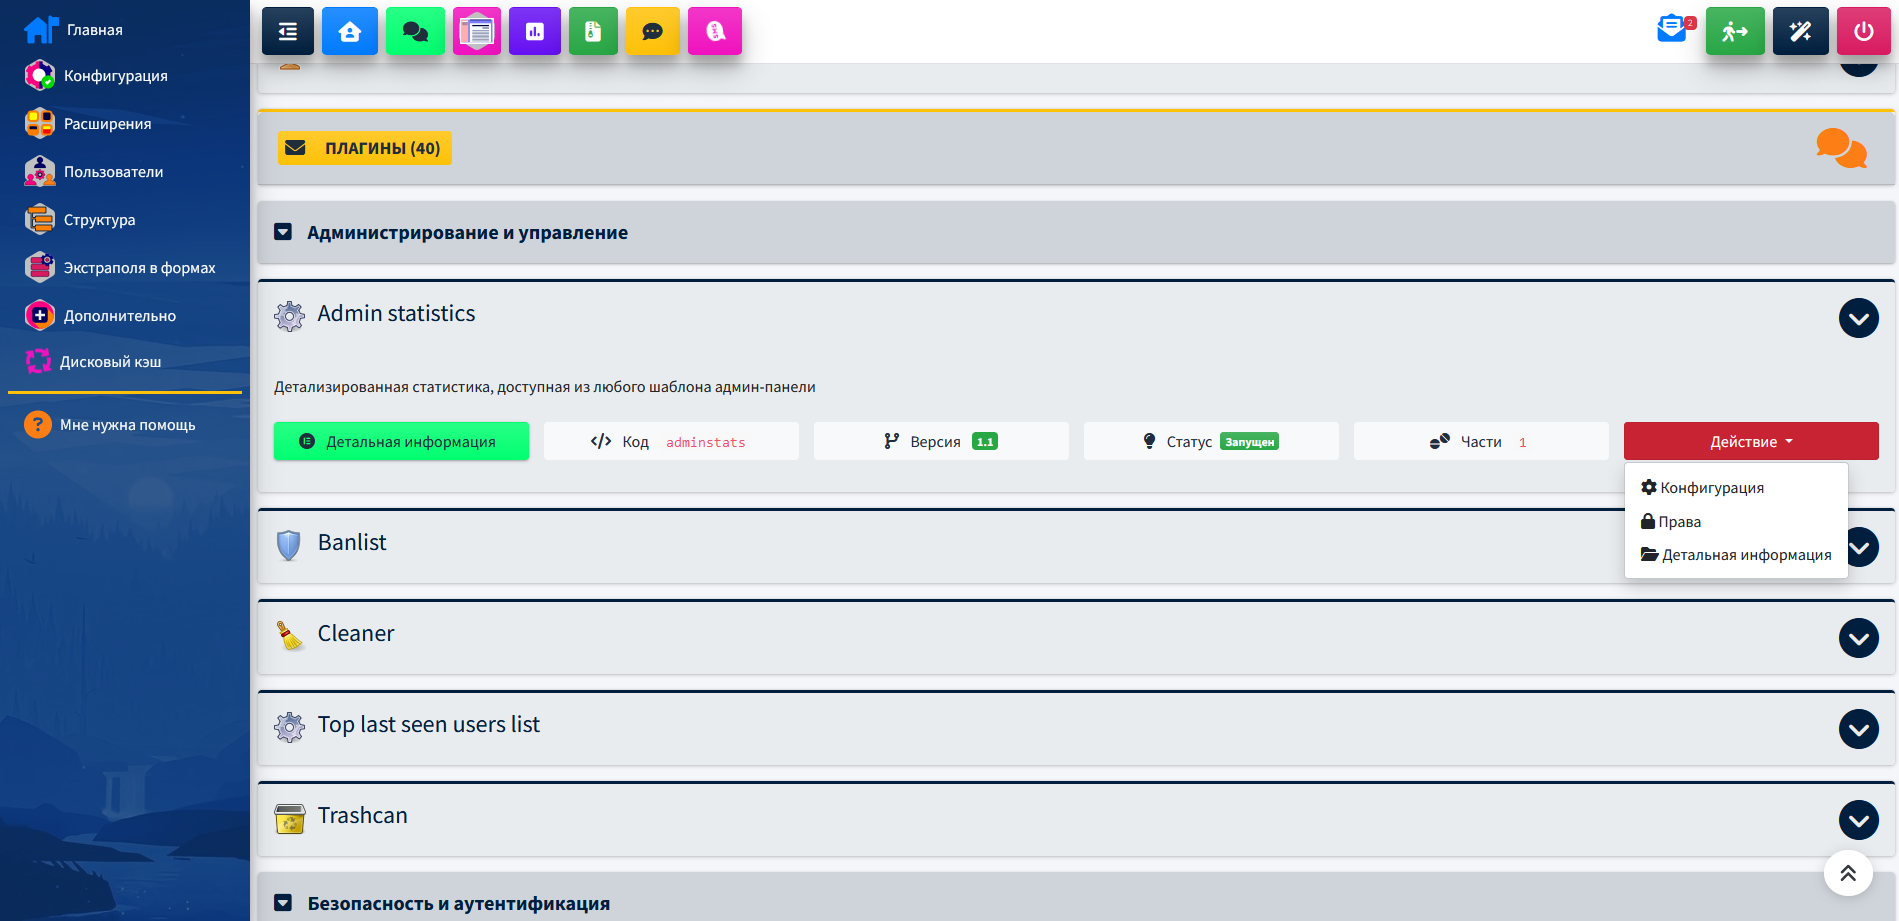
Task: Click the Admin statistics title
Action: (x=396, y=313)
